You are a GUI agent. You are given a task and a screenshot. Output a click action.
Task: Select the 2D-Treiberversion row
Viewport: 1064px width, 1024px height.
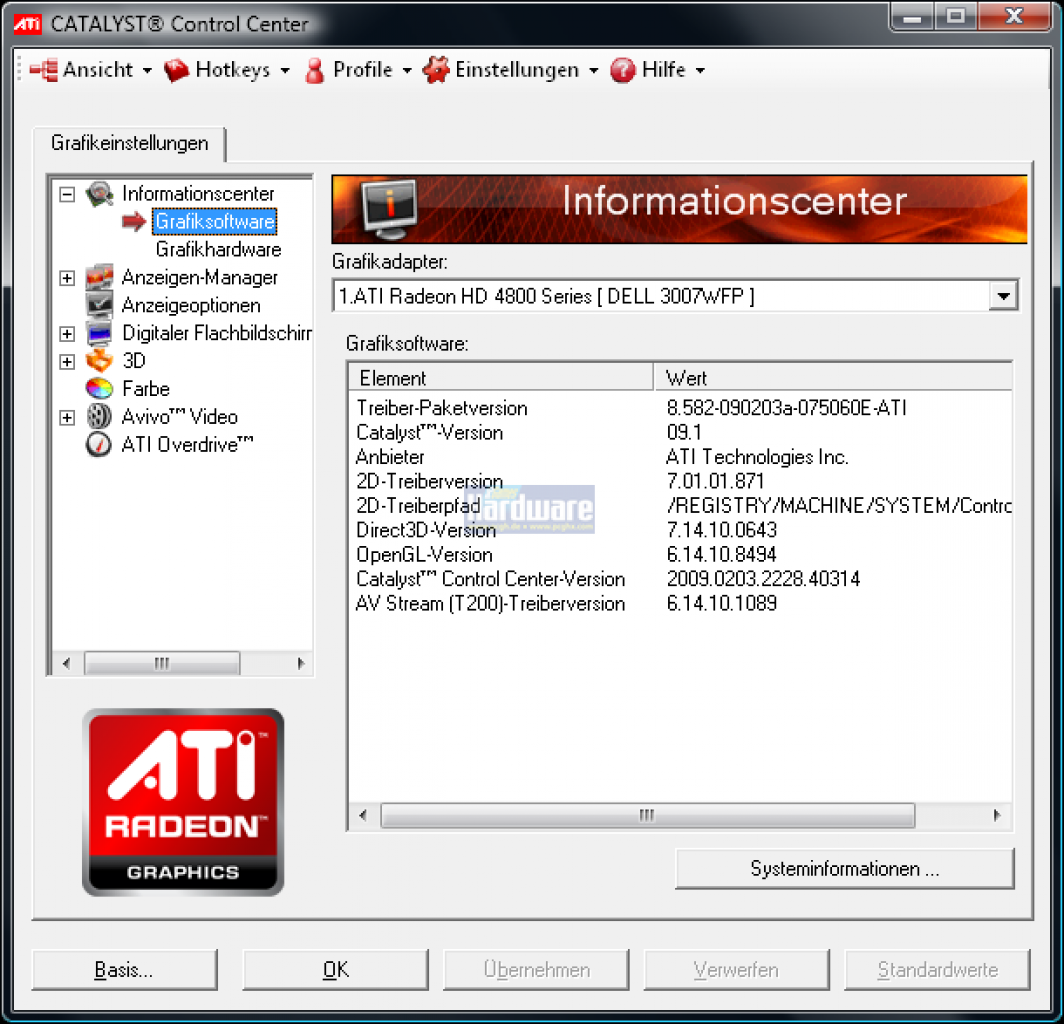click(x=680, y=481)
